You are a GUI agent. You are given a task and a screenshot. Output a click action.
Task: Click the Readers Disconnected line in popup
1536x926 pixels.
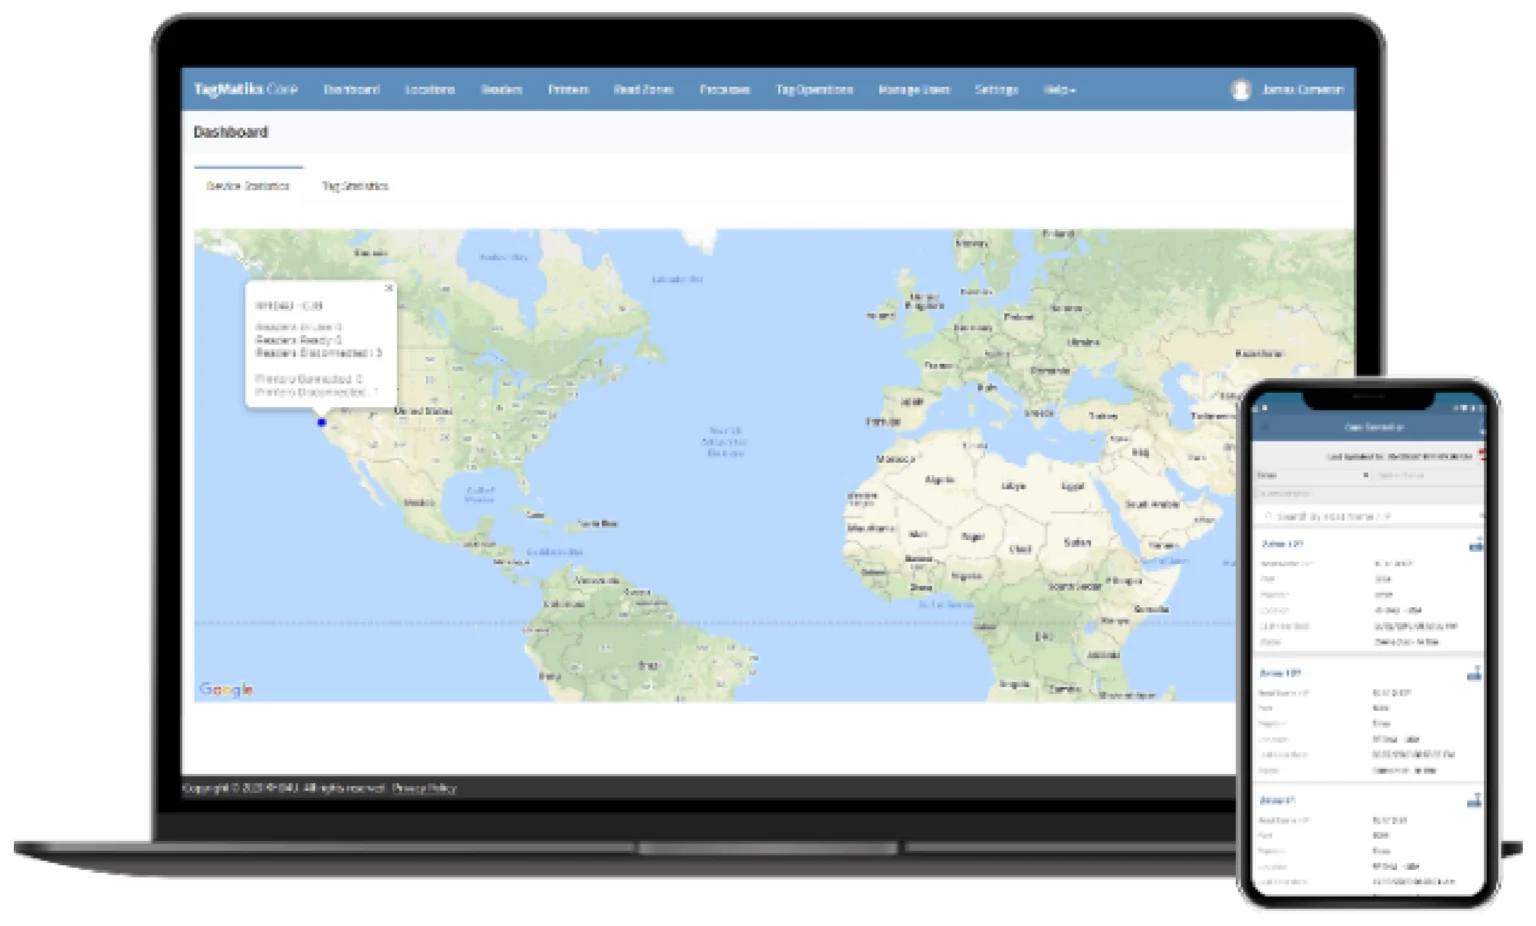[x=318, y=353]
